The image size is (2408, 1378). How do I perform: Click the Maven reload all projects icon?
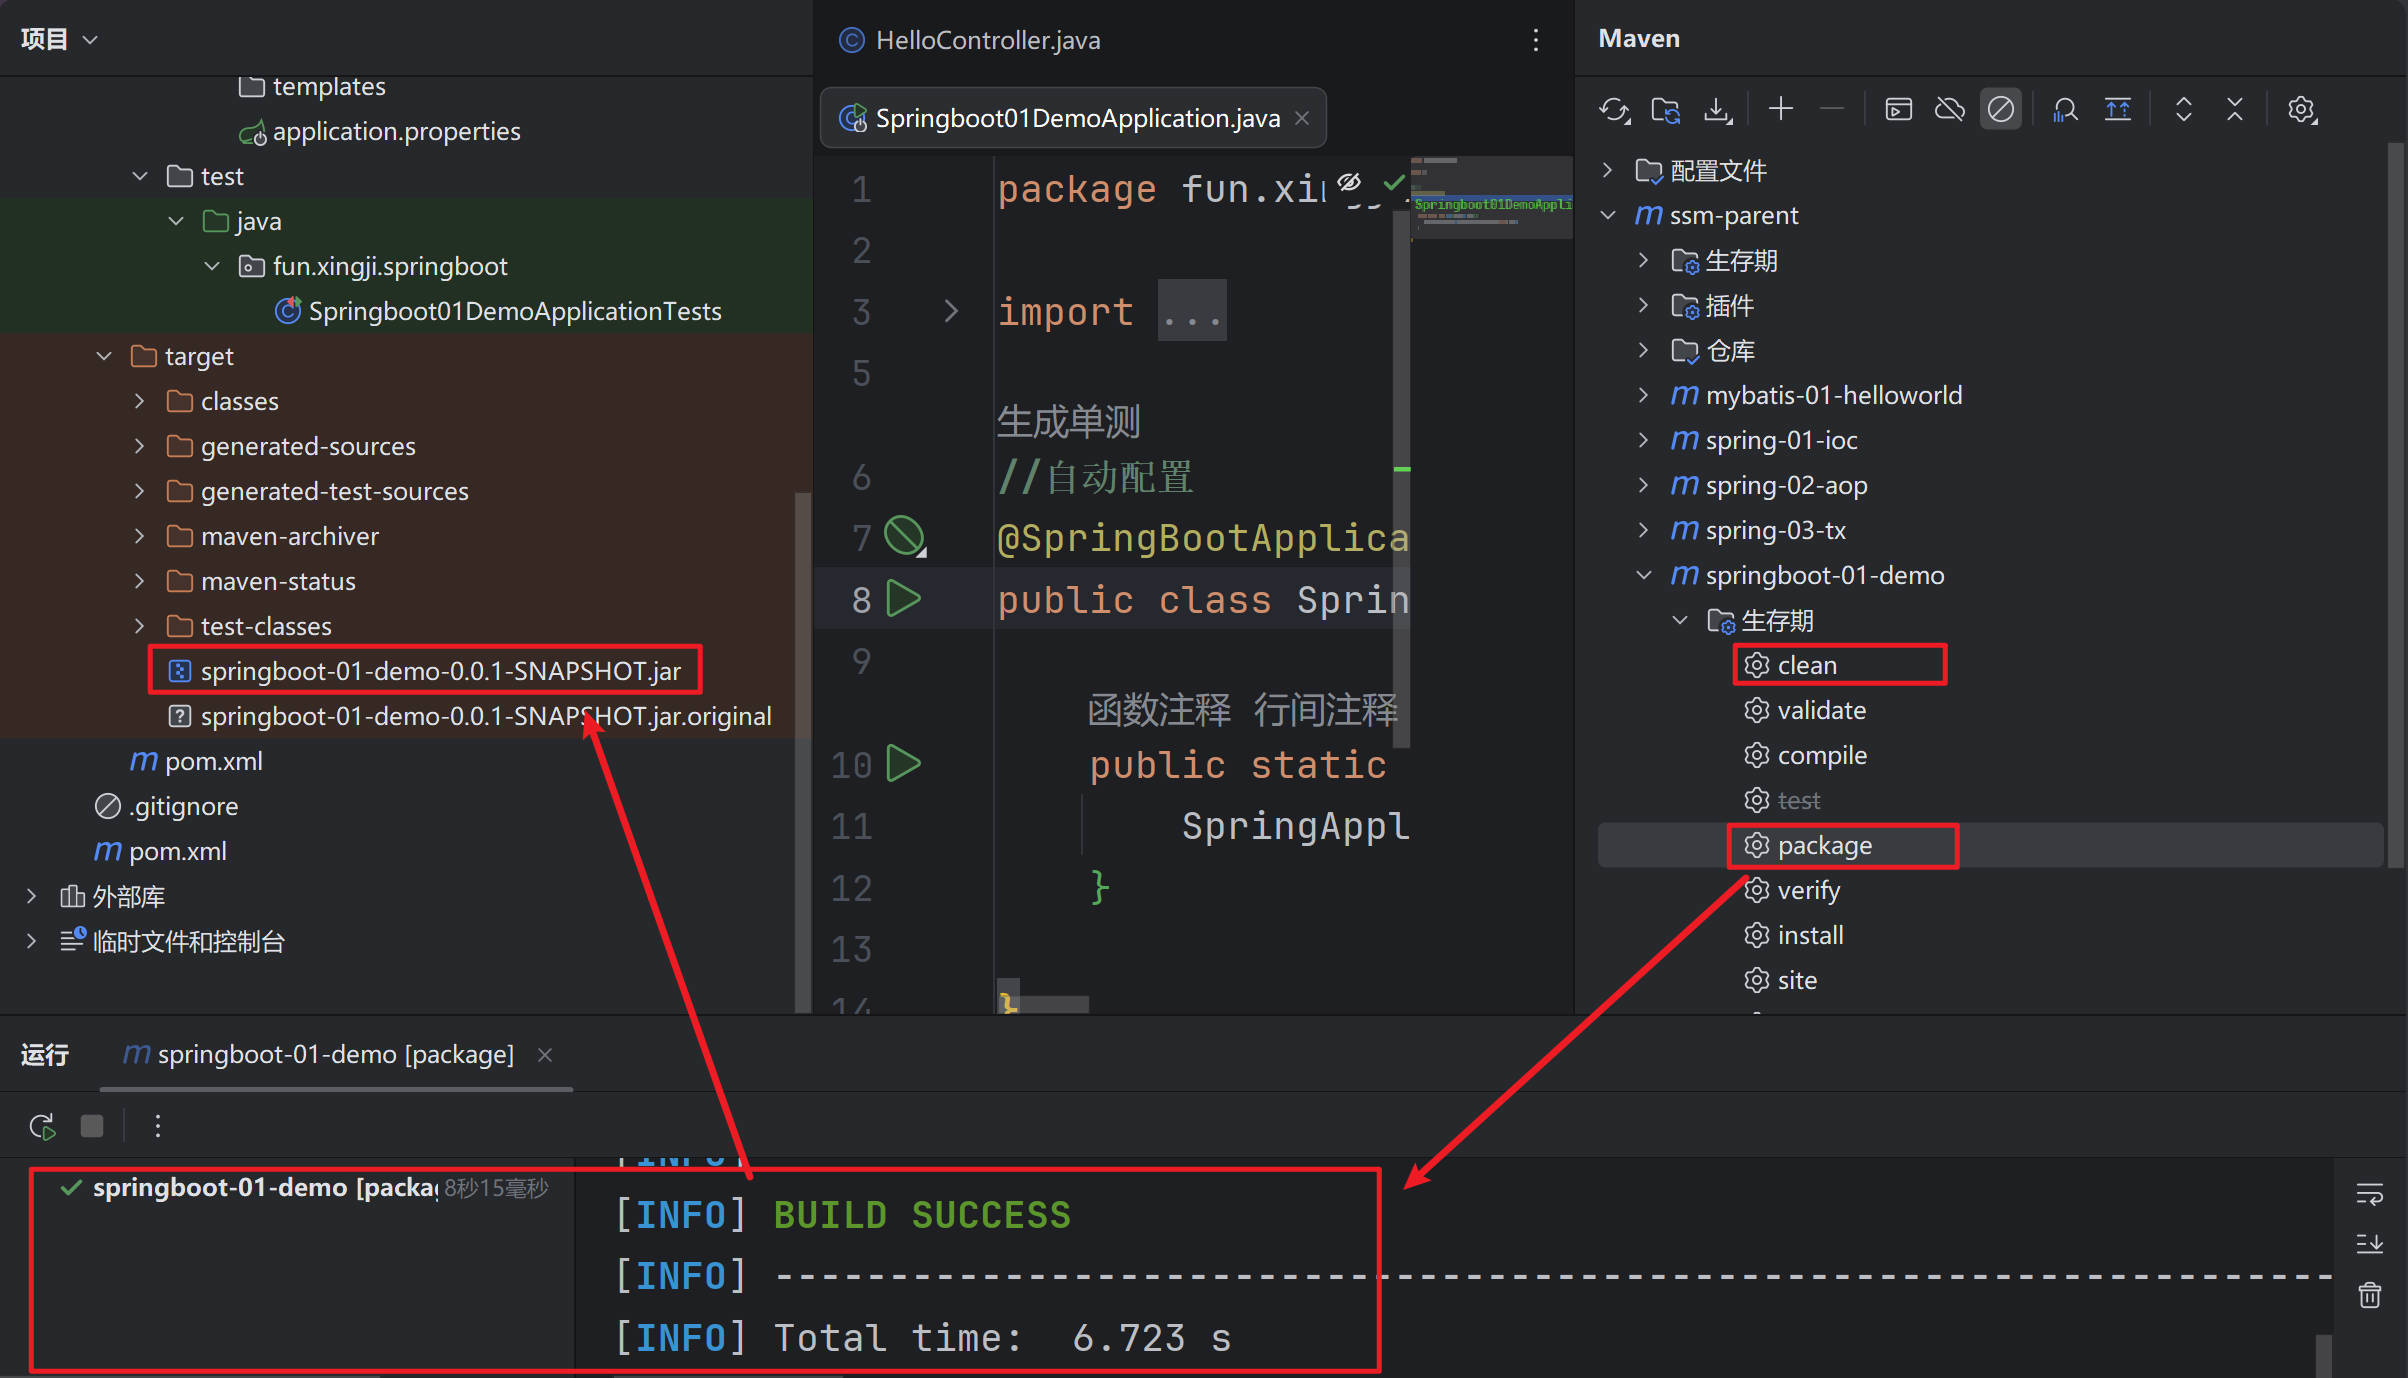click(x=1614, y=110)
